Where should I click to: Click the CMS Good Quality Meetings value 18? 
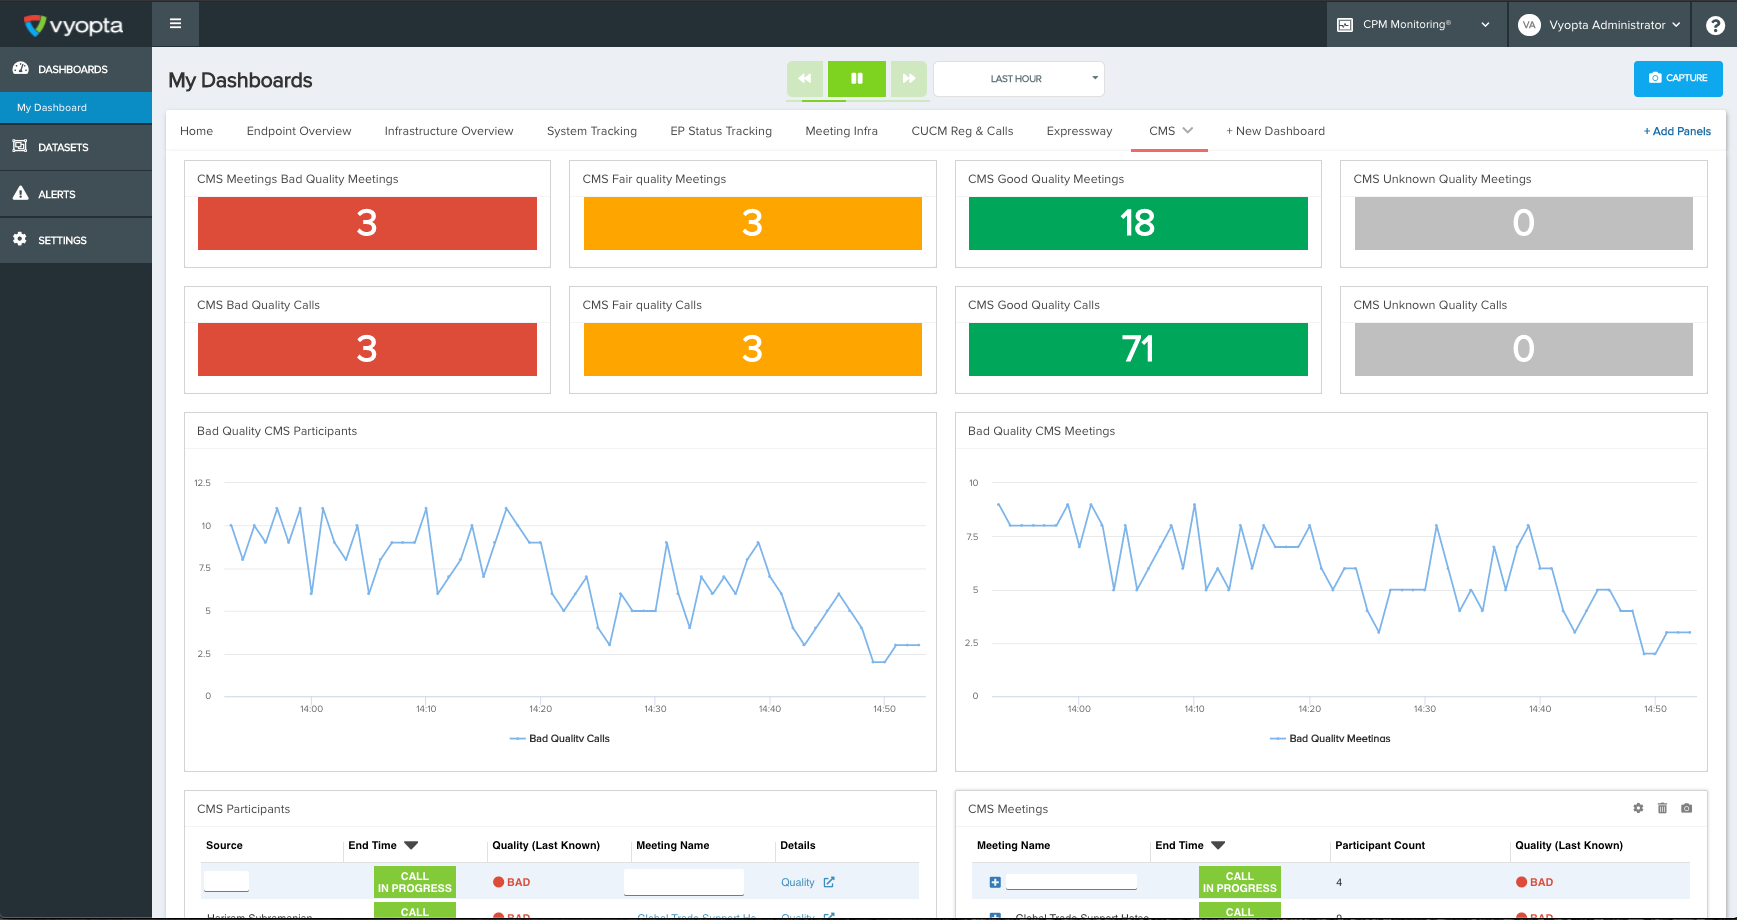tap(1138, 223)
